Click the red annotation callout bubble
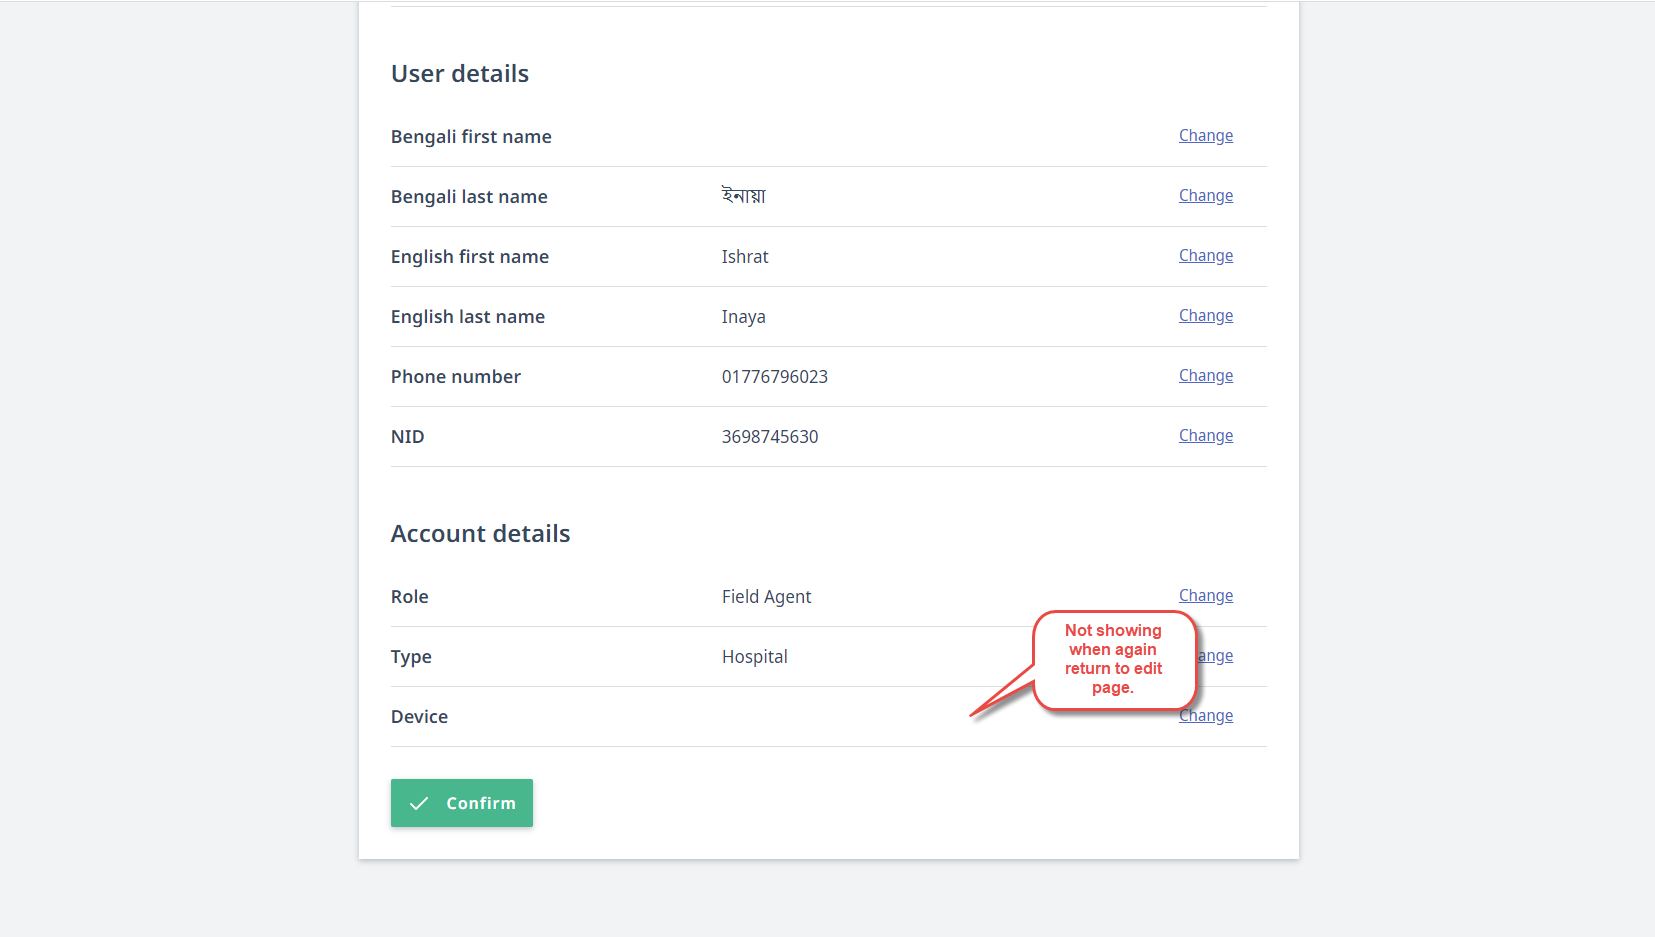This screenshot has width=1655, height=937. [x=1114, y=660]
